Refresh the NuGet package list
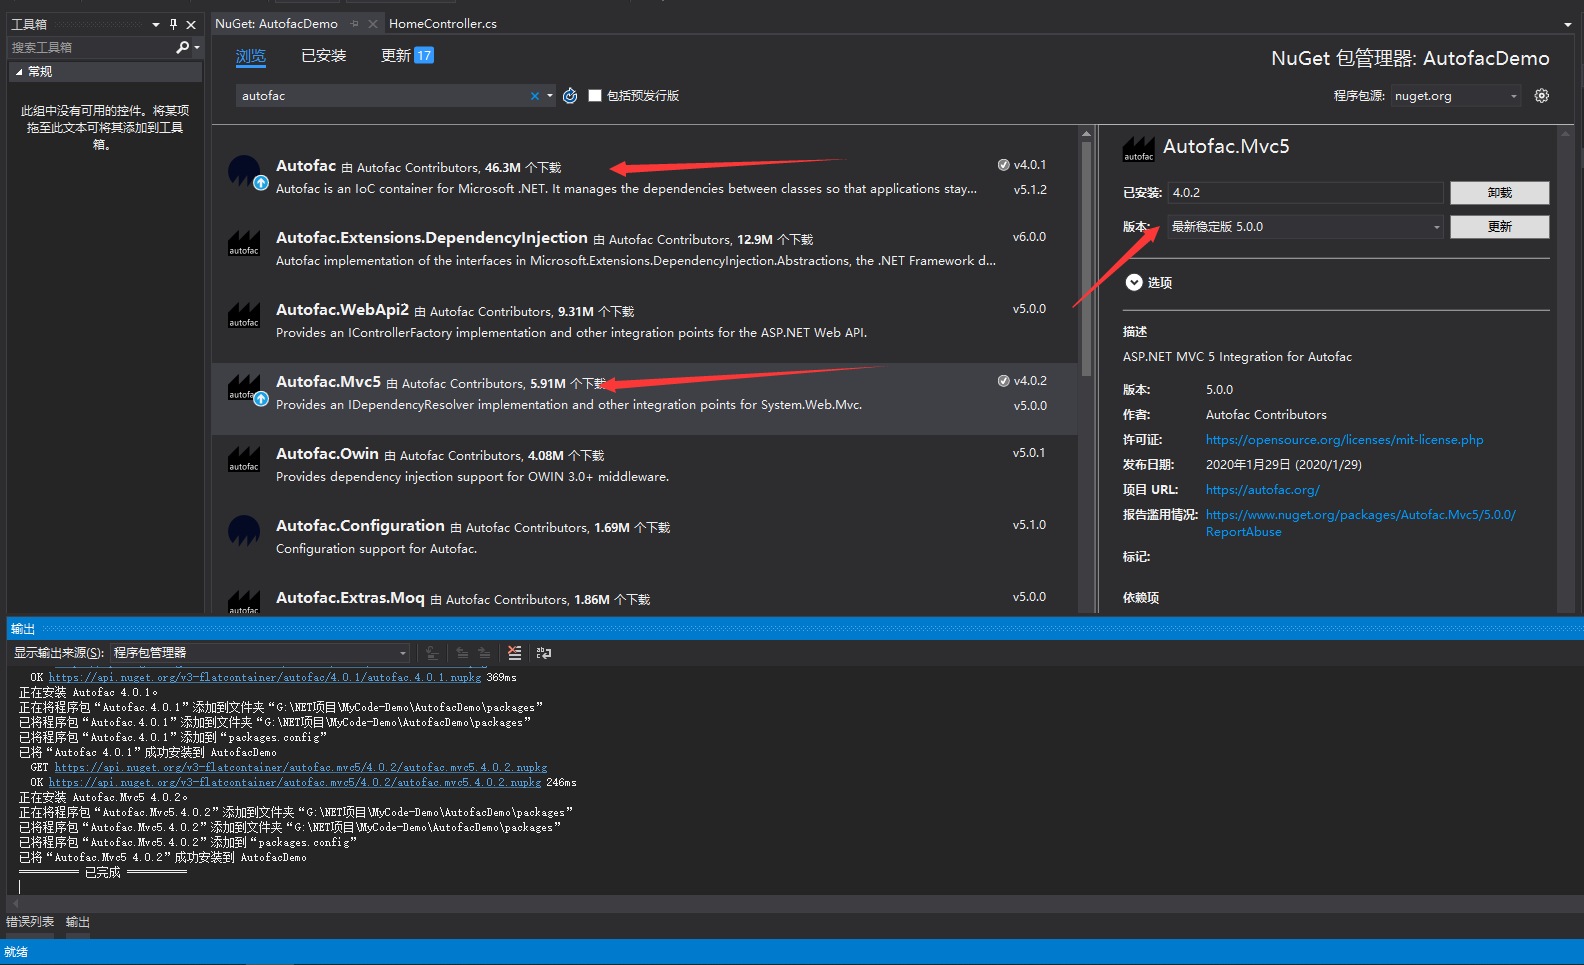Image resolution: width=1584 pixels, height=965 pixels. coord(570,96)
